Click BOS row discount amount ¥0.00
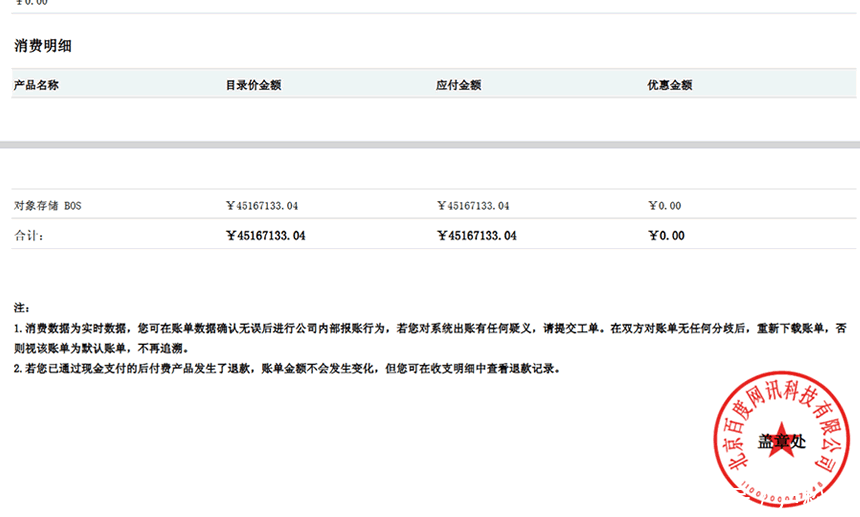The width and height of the screenshot is (860, 517). pyautogui.click(x=664, y=206)
